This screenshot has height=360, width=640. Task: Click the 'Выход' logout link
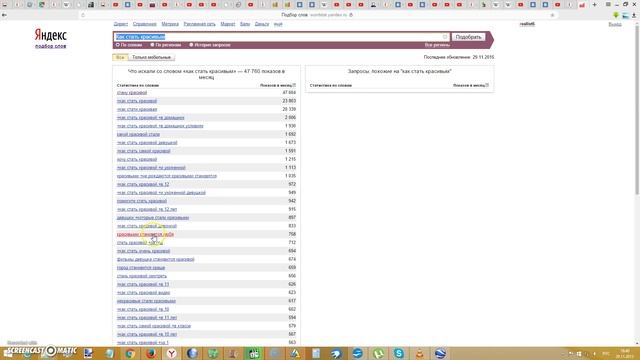[x=615, y=24]
